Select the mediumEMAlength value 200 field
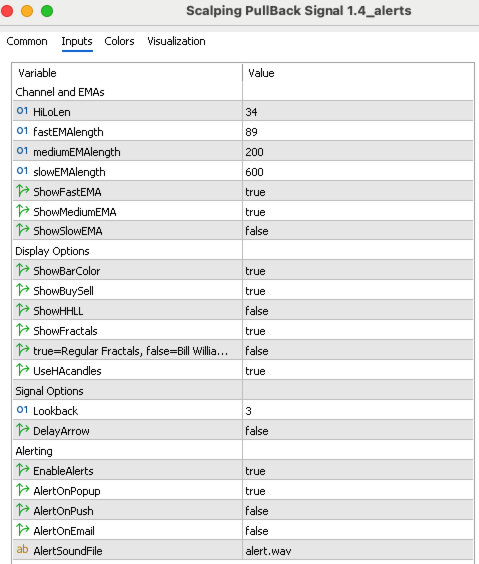This screenshot has width=479, height=564. (358, 151)
